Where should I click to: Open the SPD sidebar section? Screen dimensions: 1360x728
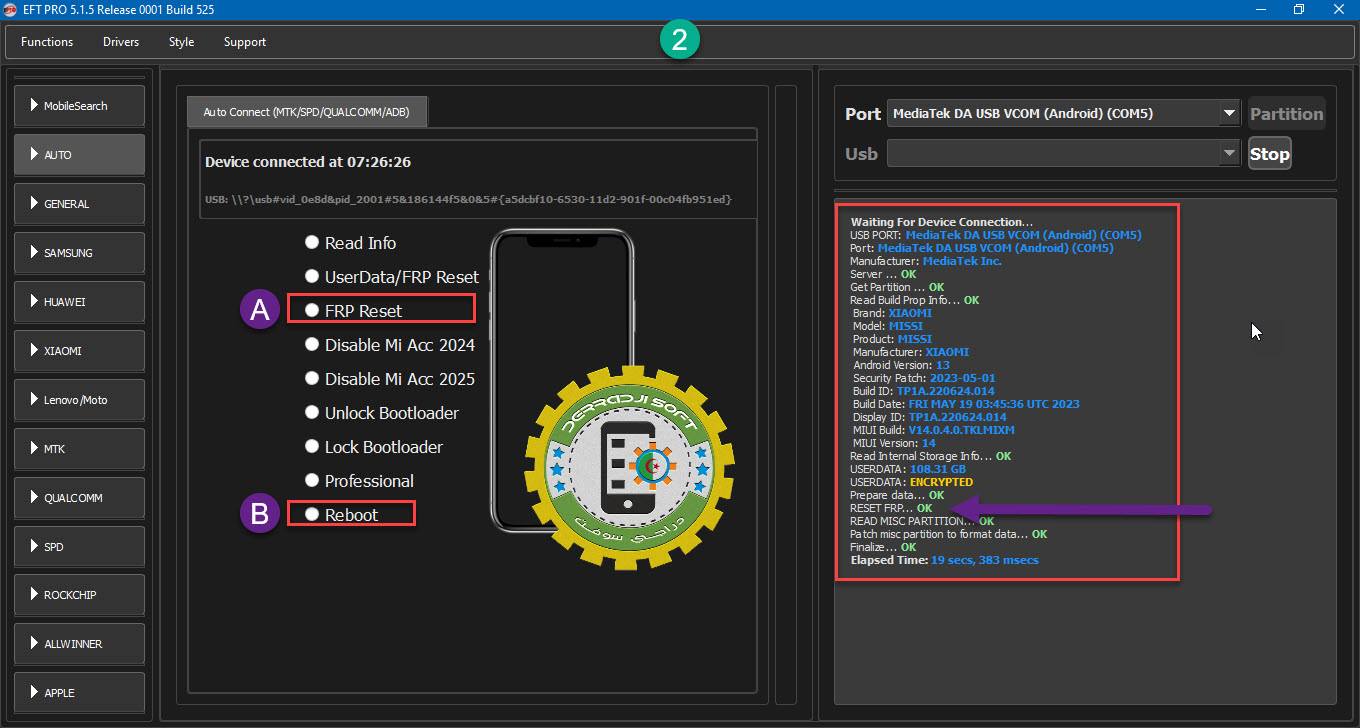point(80,546)
